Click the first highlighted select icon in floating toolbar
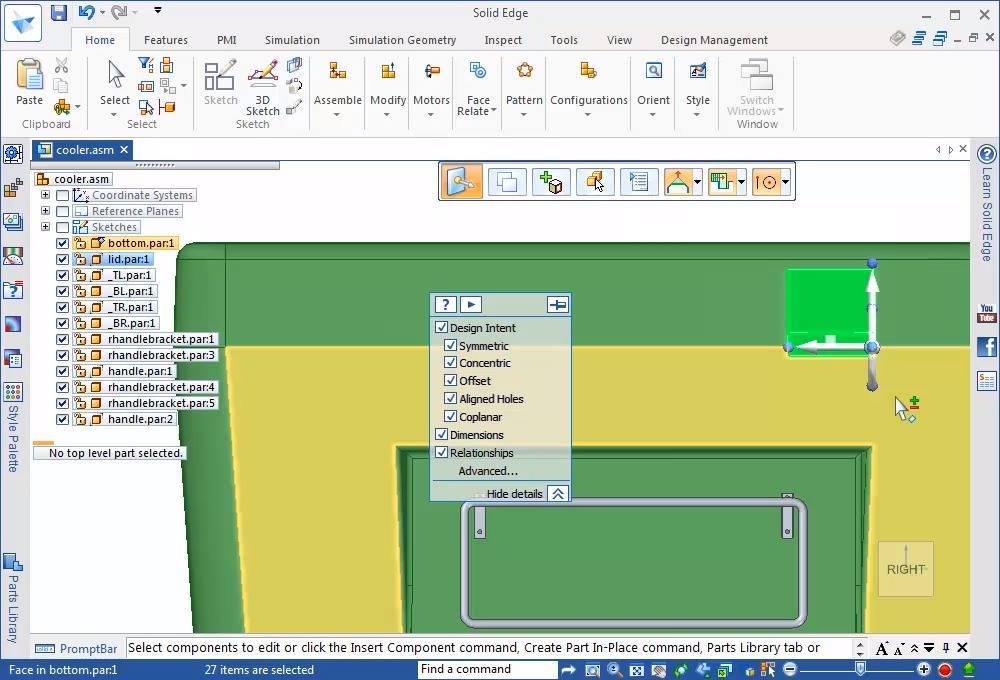 point(462,182)
